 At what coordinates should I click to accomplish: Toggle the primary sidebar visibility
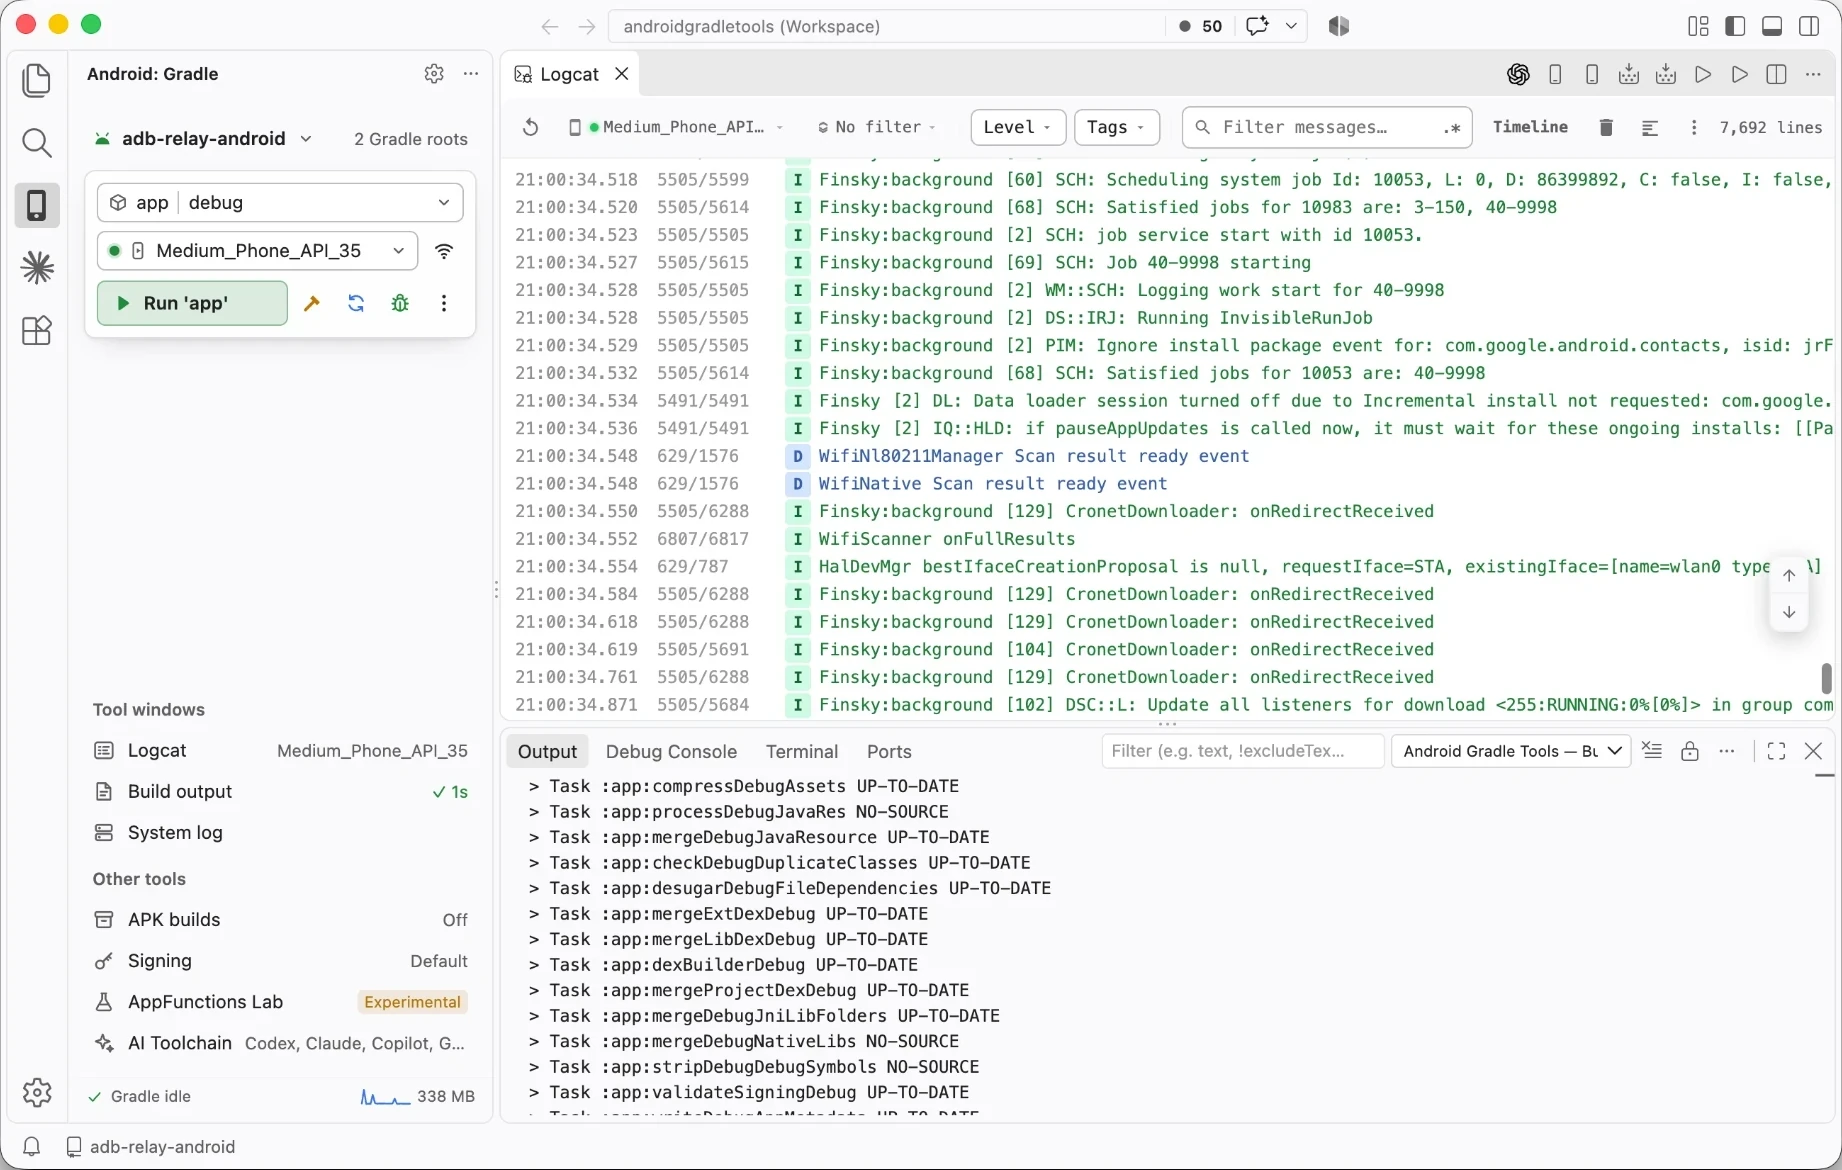pos(1735,26)
